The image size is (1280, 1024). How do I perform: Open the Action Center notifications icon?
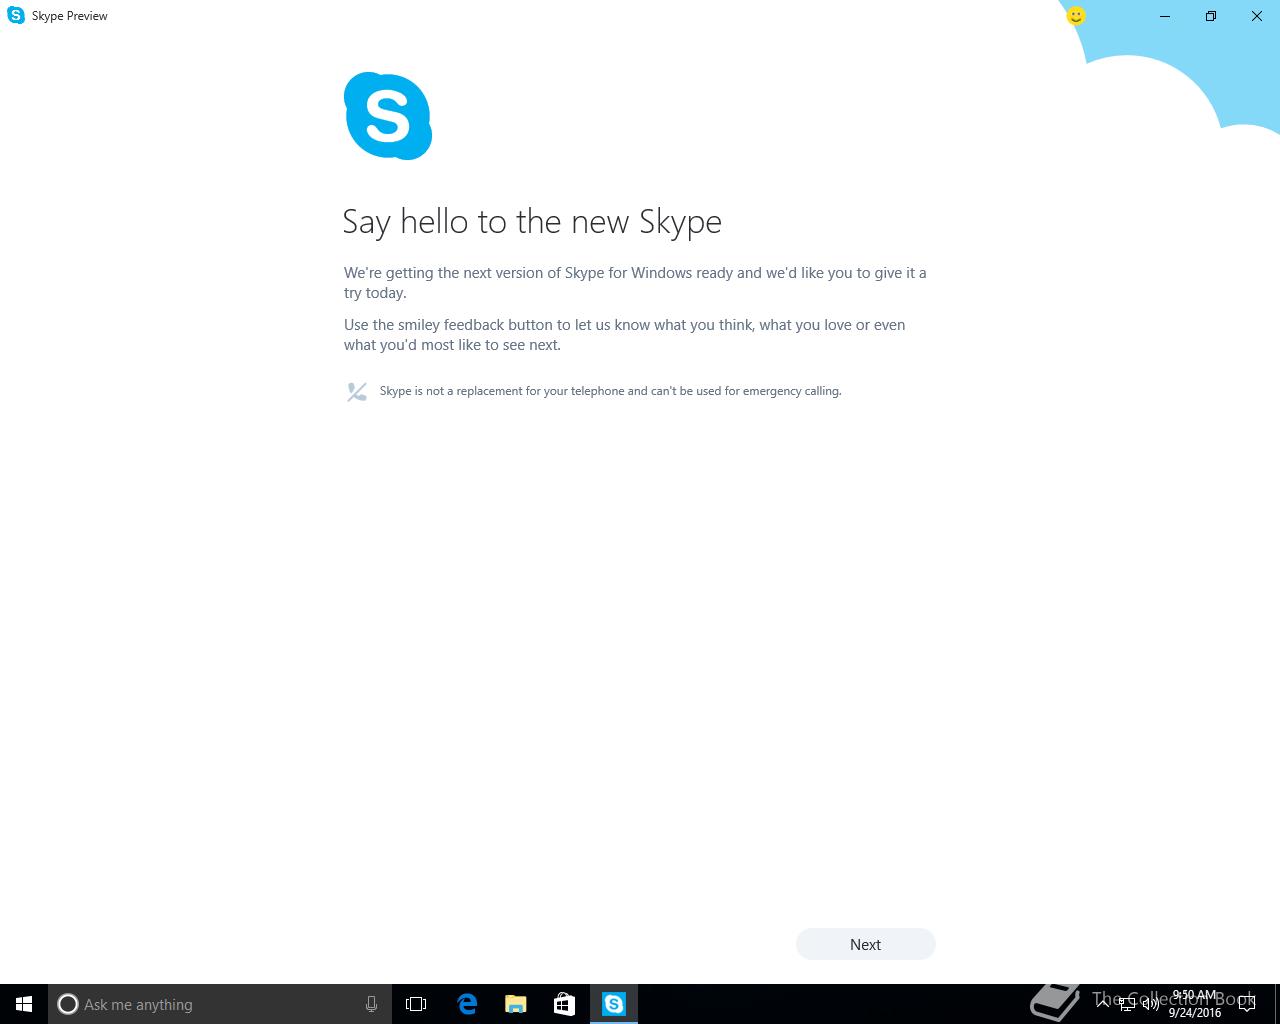click(1246, 1004)
